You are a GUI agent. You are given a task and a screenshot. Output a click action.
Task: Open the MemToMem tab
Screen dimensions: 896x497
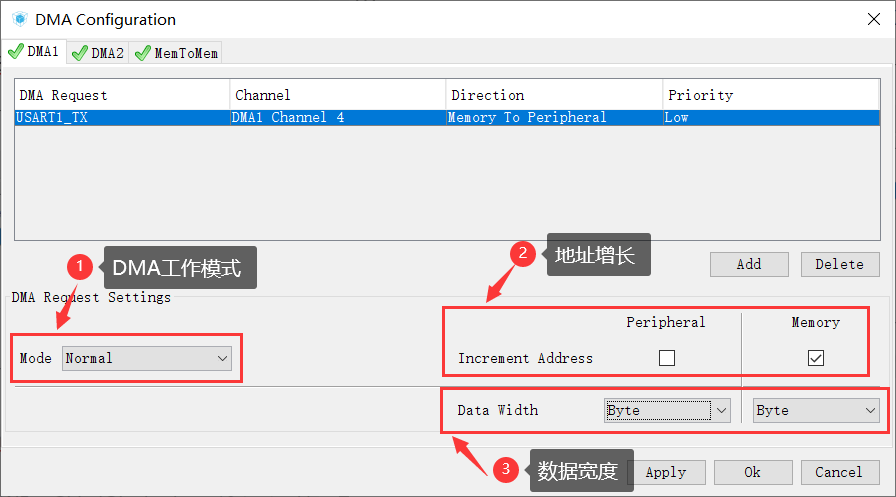point(176,53)
